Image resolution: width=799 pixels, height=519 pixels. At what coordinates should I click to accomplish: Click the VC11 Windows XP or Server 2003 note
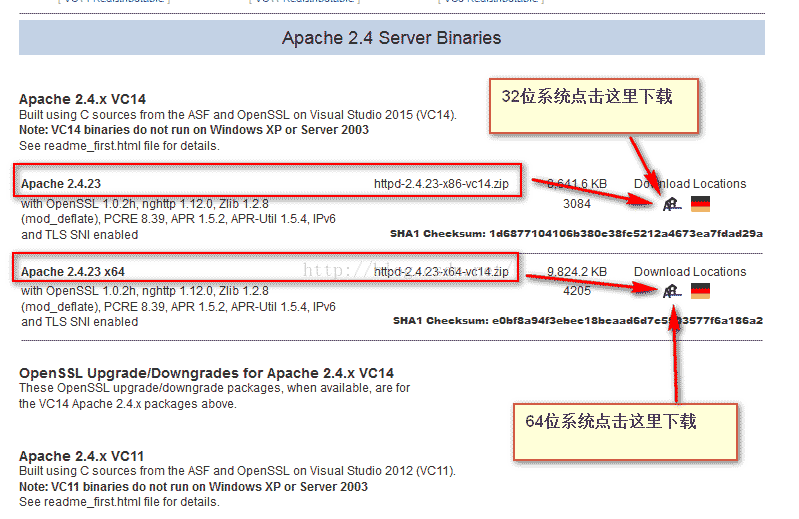pos(194,487)
